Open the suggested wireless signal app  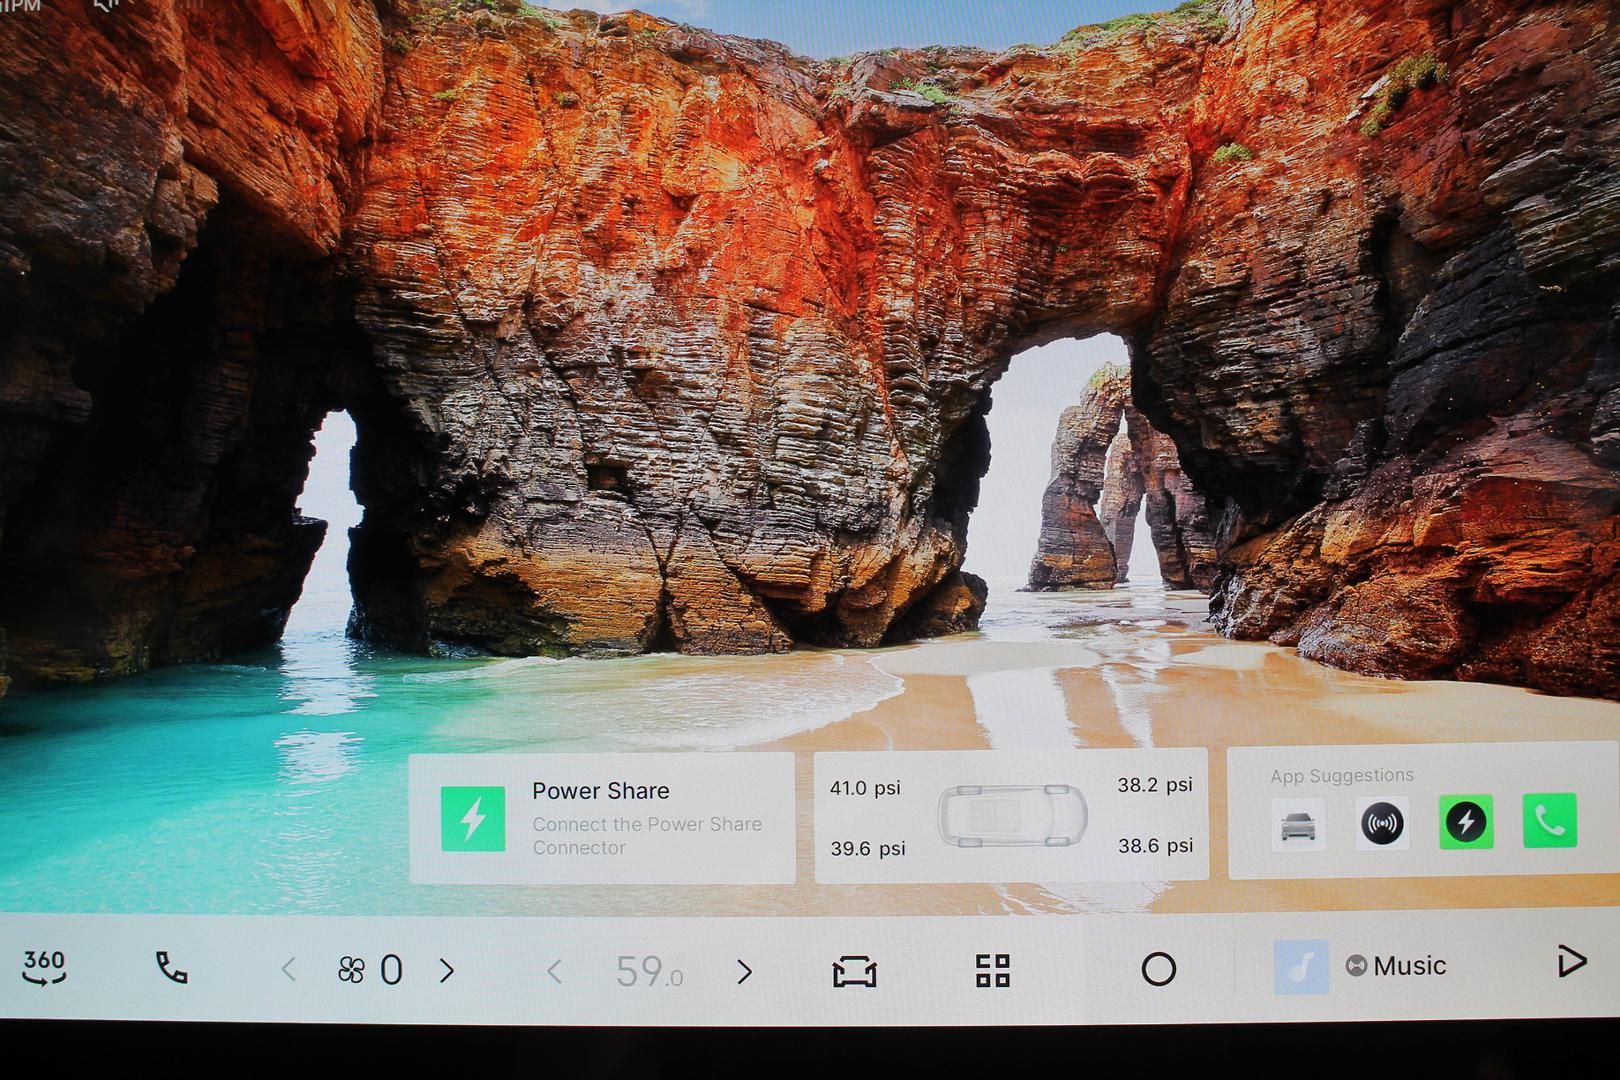pyautogui.click(x=1382, y=824)
